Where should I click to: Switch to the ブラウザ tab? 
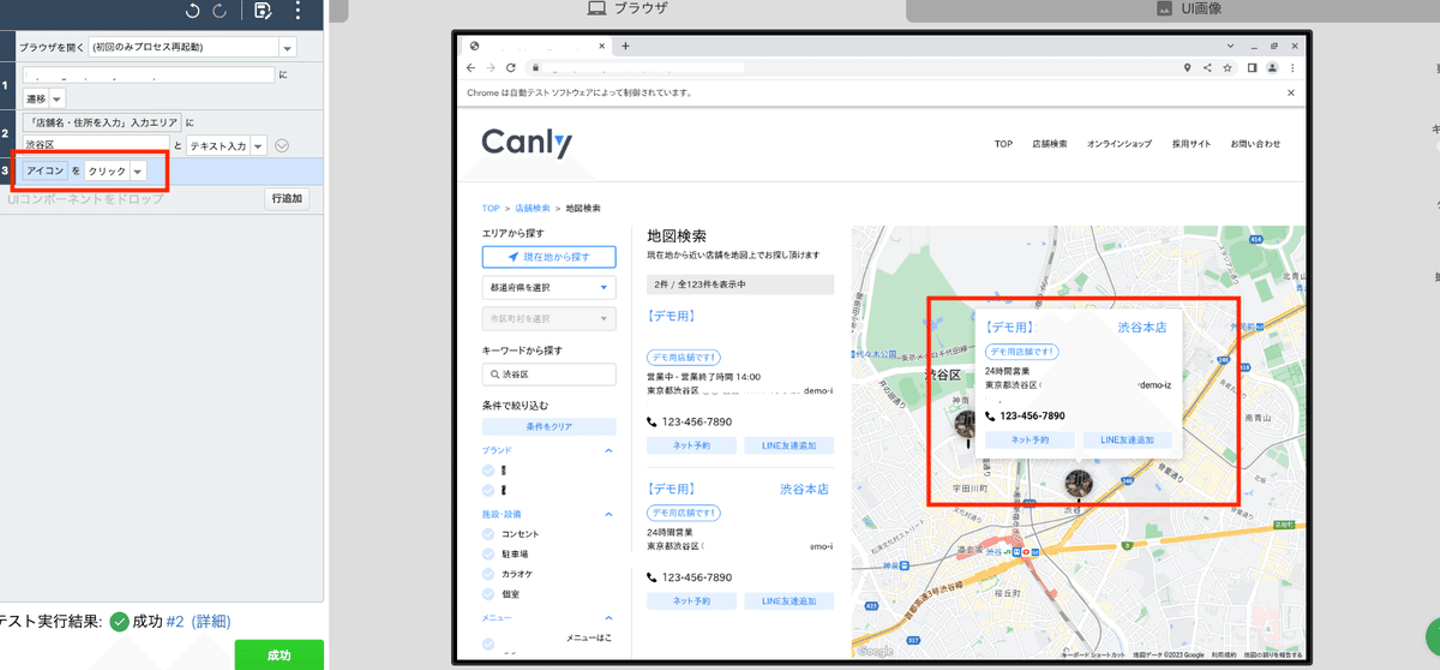627,9
